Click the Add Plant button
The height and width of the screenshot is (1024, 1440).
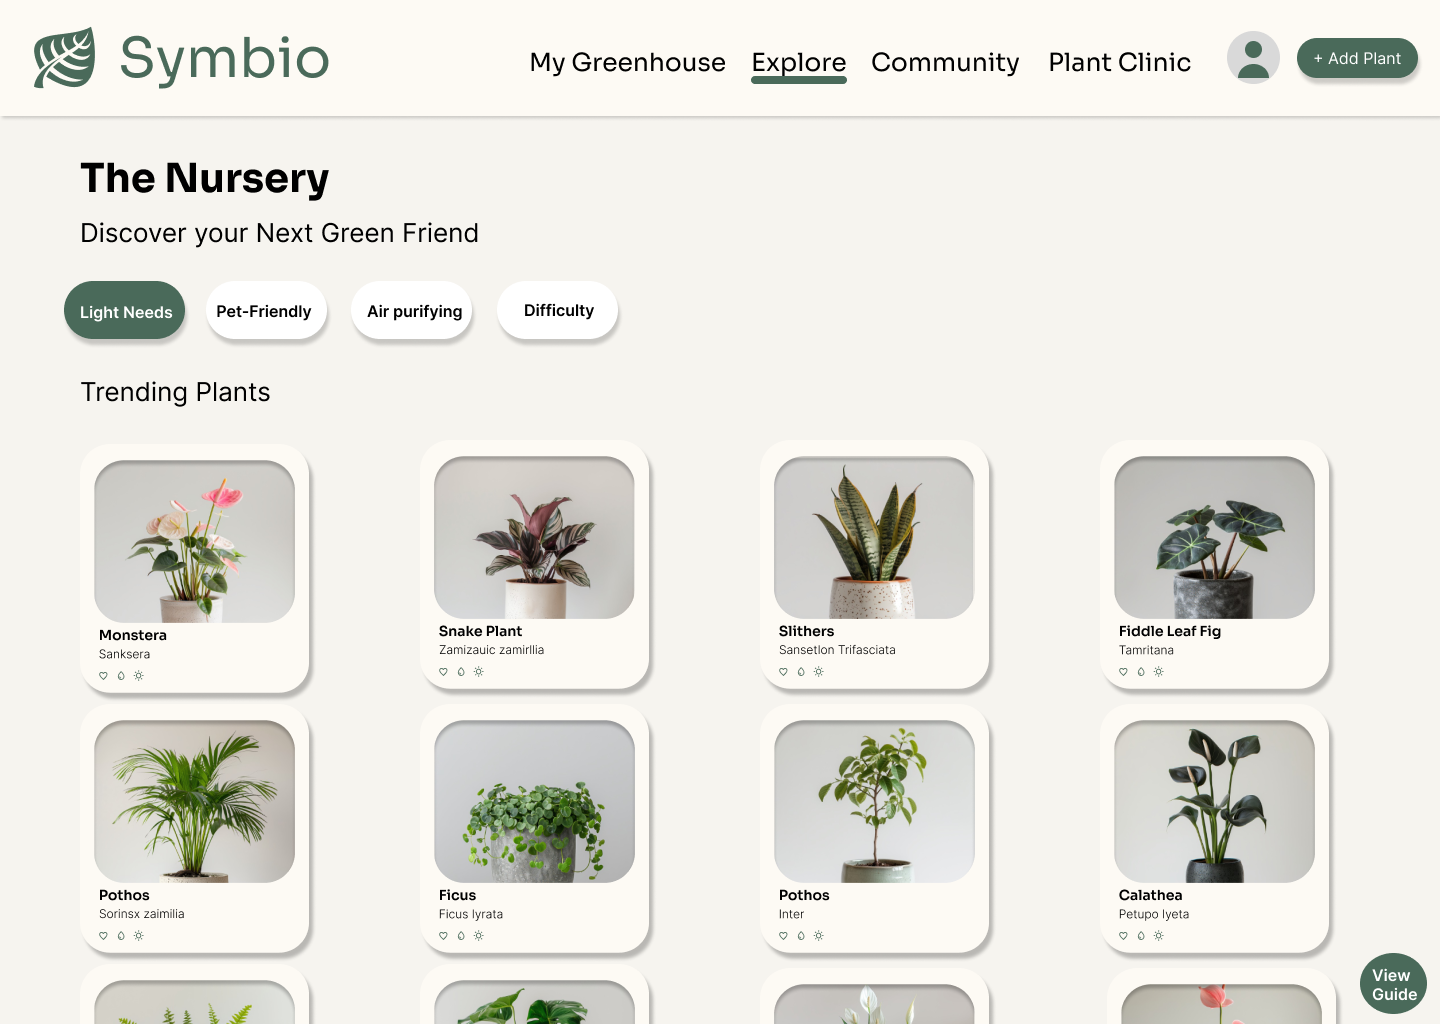tap(1357, 58)
